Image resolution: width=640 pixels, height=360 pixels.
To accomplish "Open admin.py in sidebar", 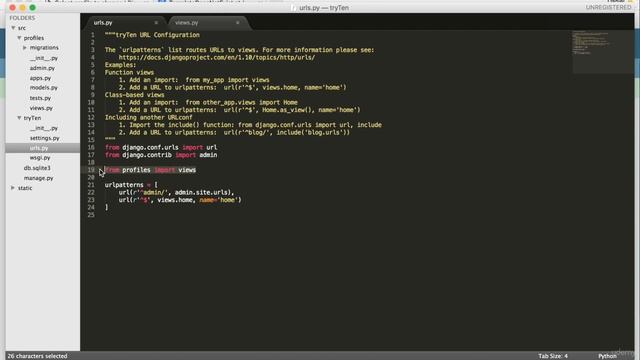I will click(x=42, y=68).
